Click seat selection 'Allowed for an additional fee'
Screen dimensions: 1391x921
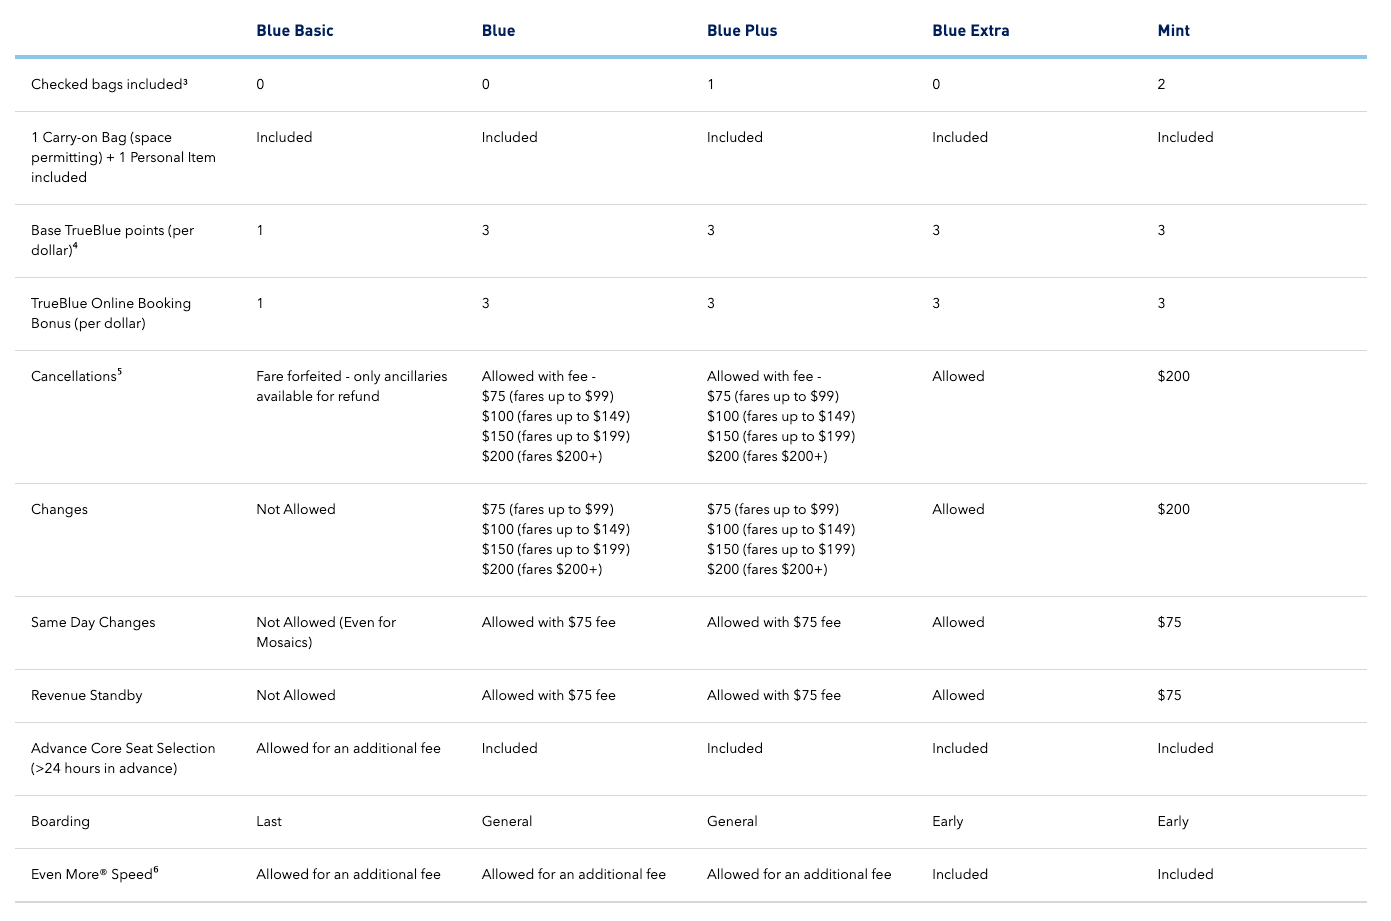(x=348, y=748)
